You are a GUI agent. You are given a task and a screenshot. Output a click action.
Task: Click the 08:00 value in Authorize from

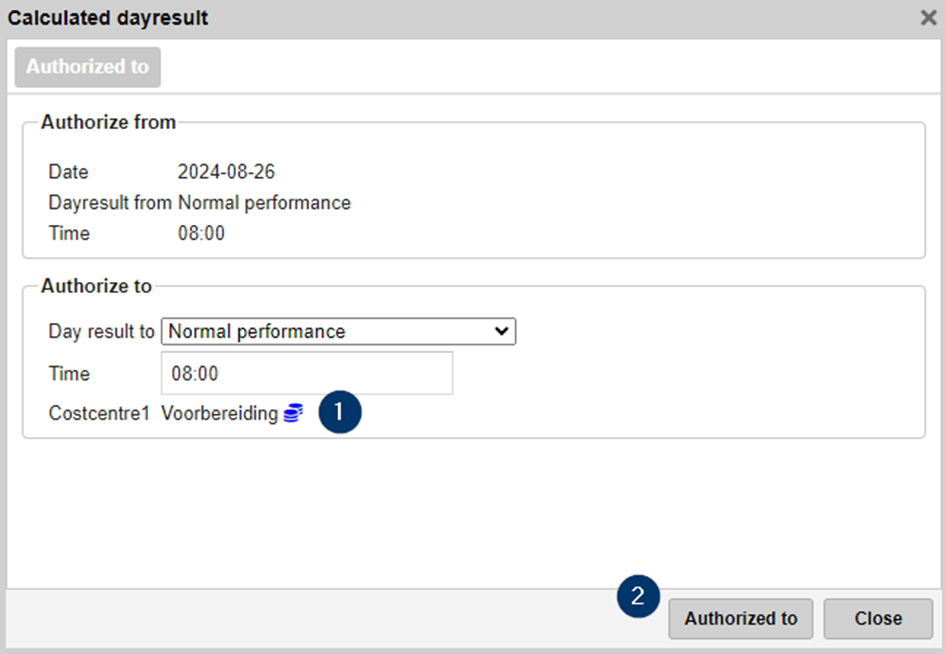point(201,233)
